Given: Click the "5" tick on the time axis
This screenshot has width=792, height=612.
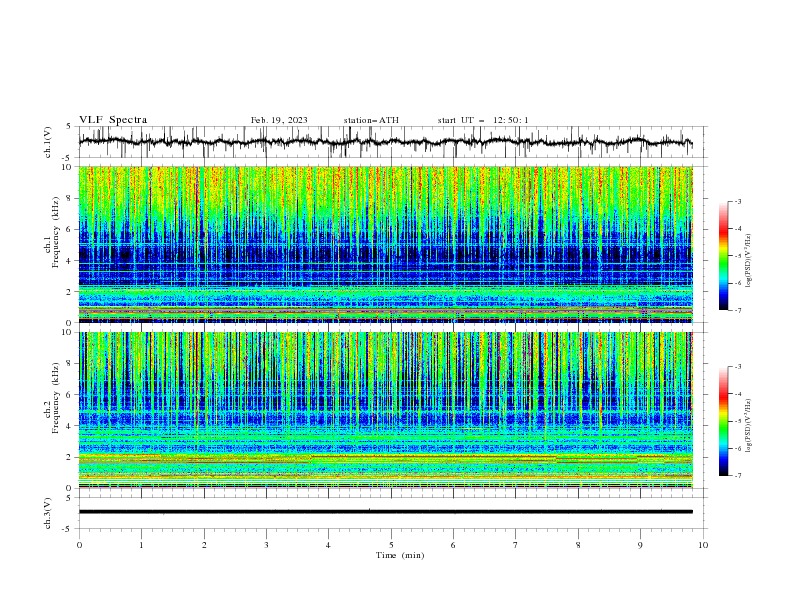Looking at the screenshot, I should point(391,545).
